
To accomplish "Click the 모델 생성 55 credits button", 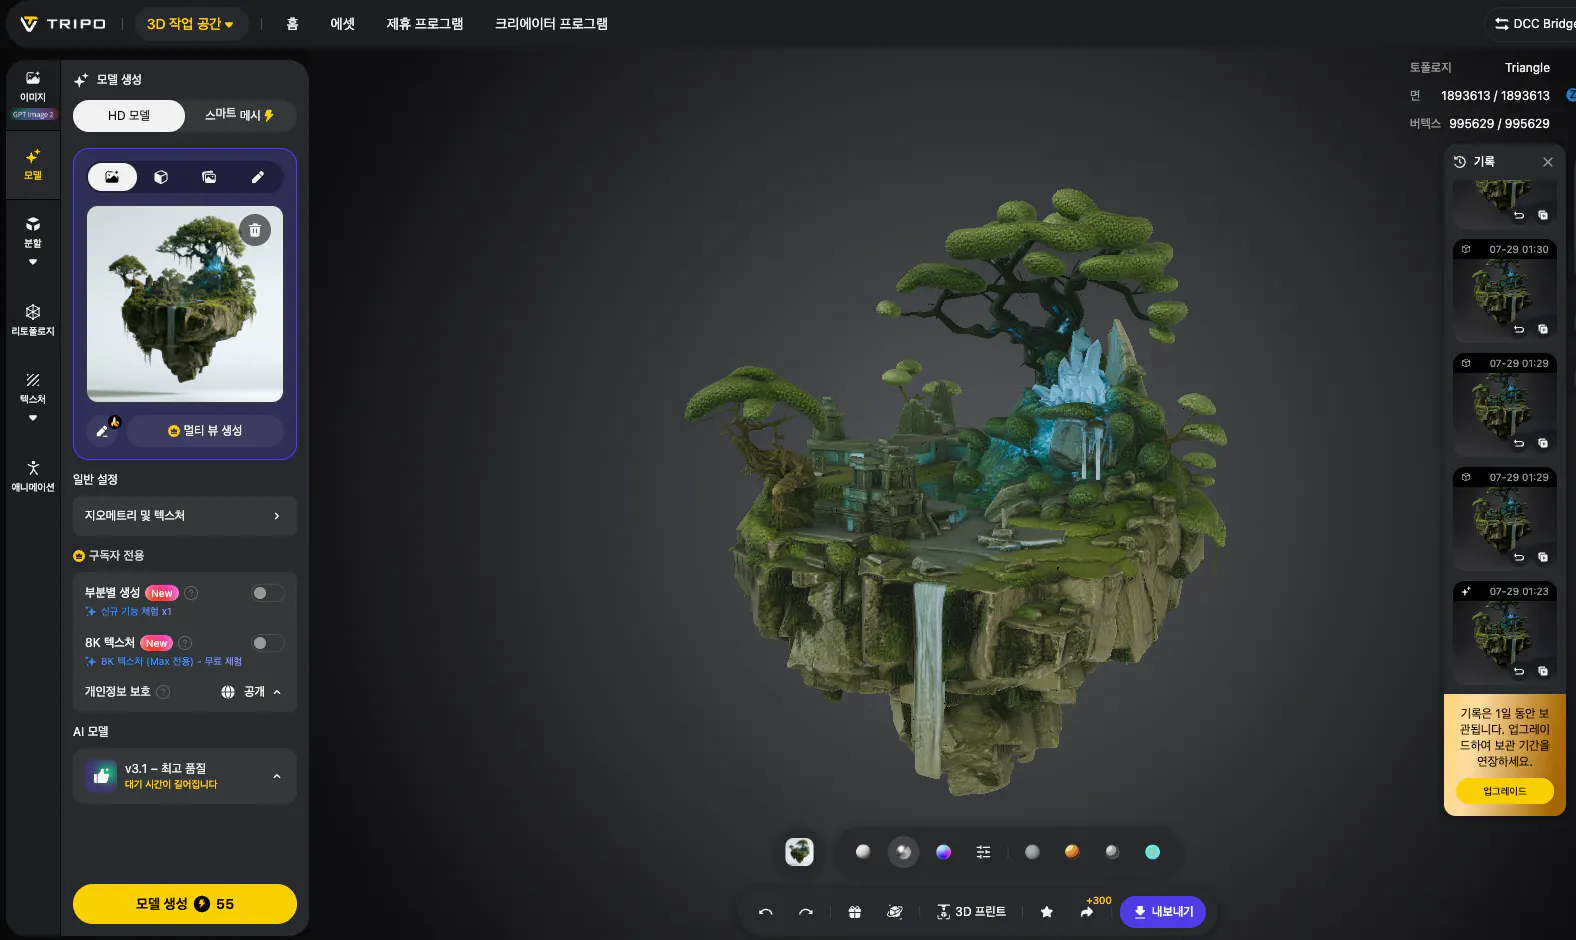I will [185, 904].
